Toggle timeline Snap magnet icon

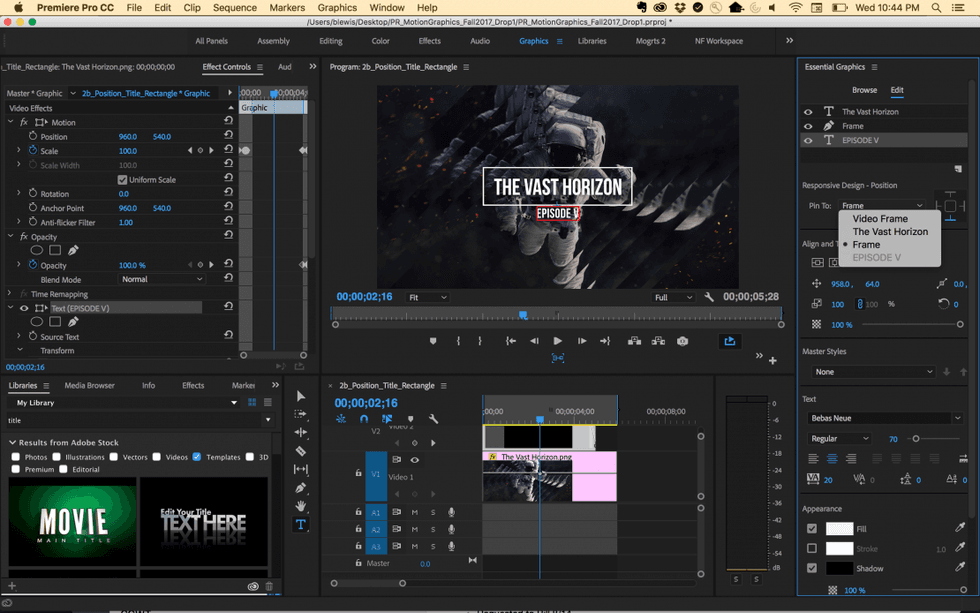[x=364, y=419]
